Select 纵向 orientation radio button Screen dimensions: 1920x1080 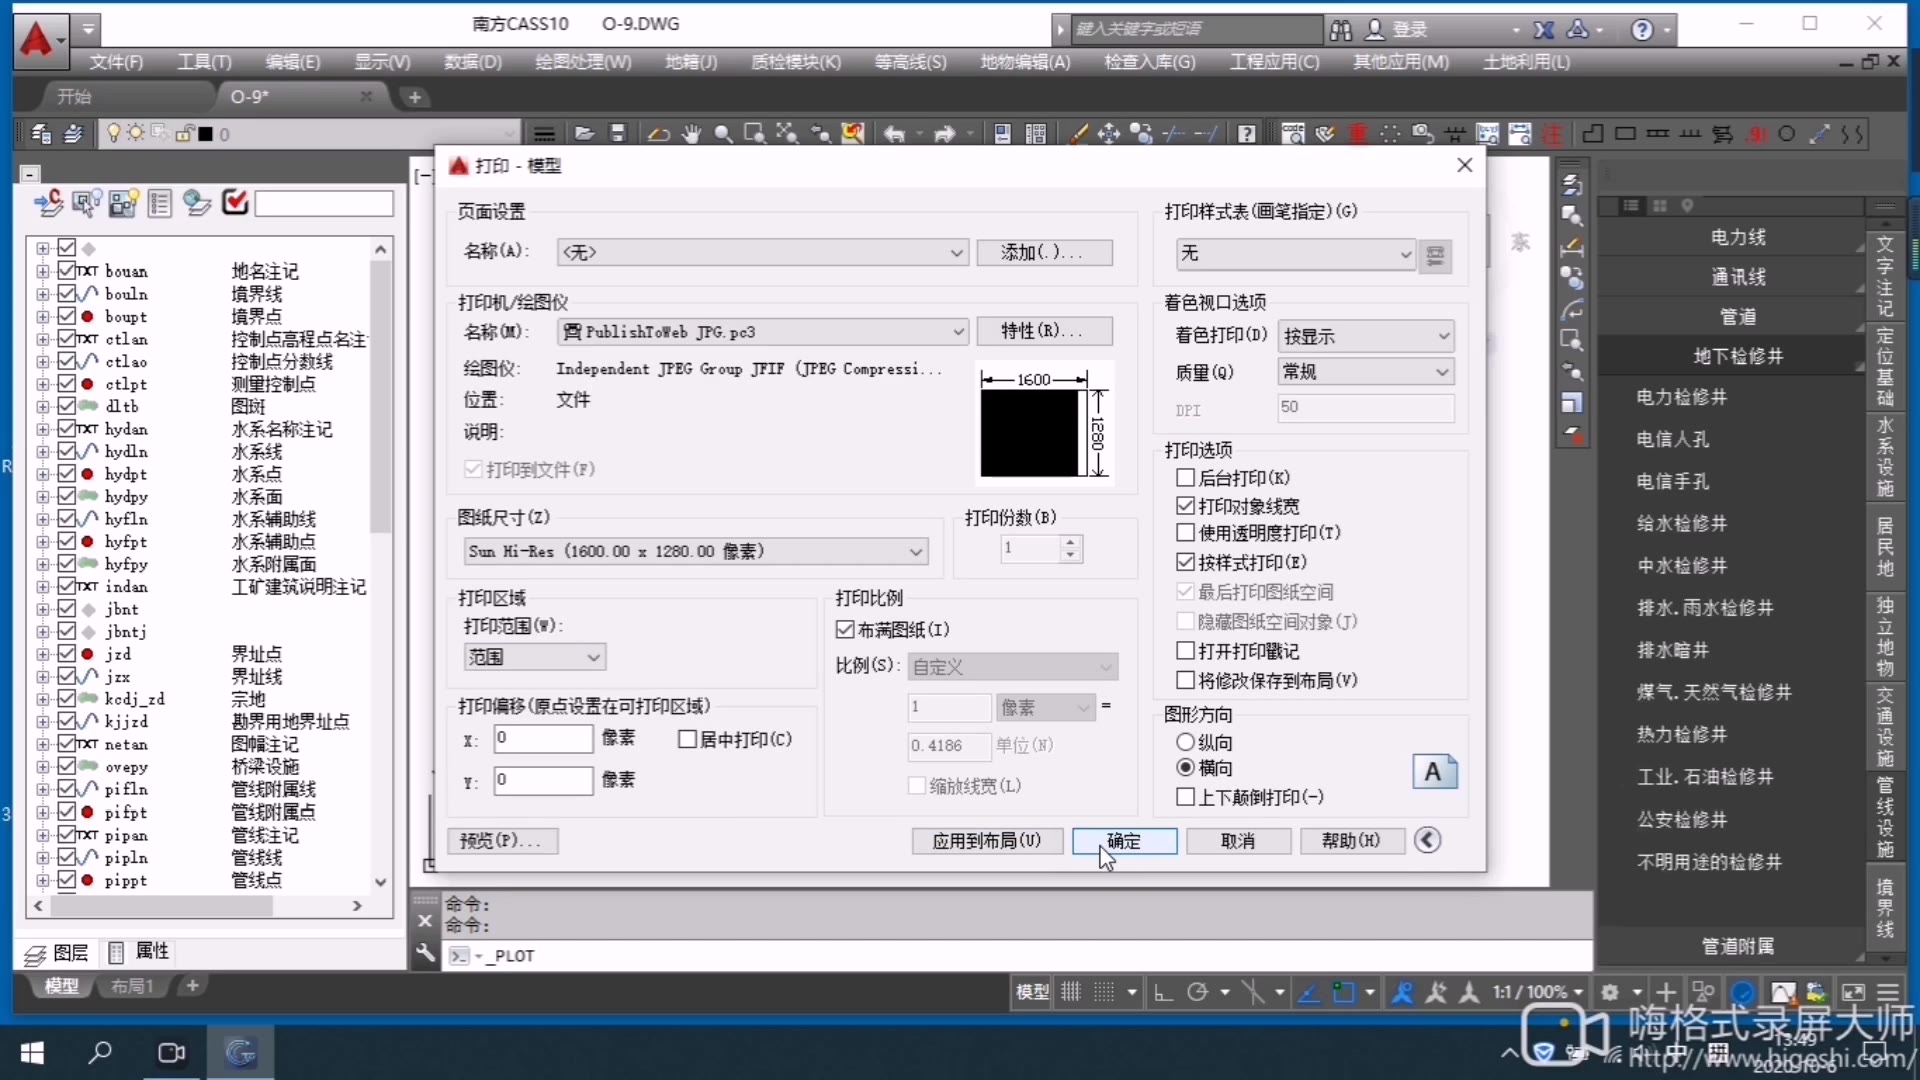coord(1186,742)
